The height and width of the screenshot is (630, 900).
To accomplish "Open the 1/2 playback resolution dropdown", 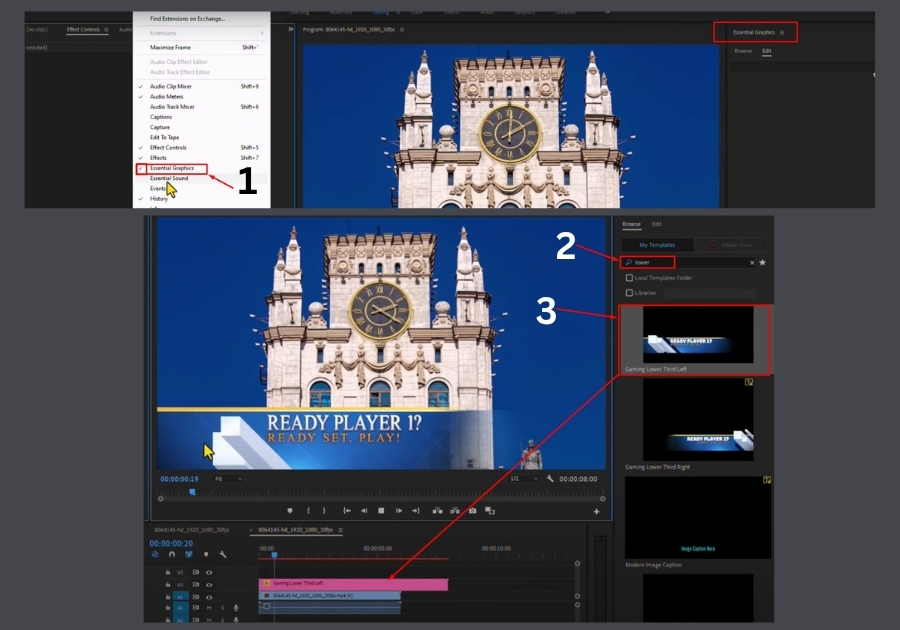I will 524,479.
